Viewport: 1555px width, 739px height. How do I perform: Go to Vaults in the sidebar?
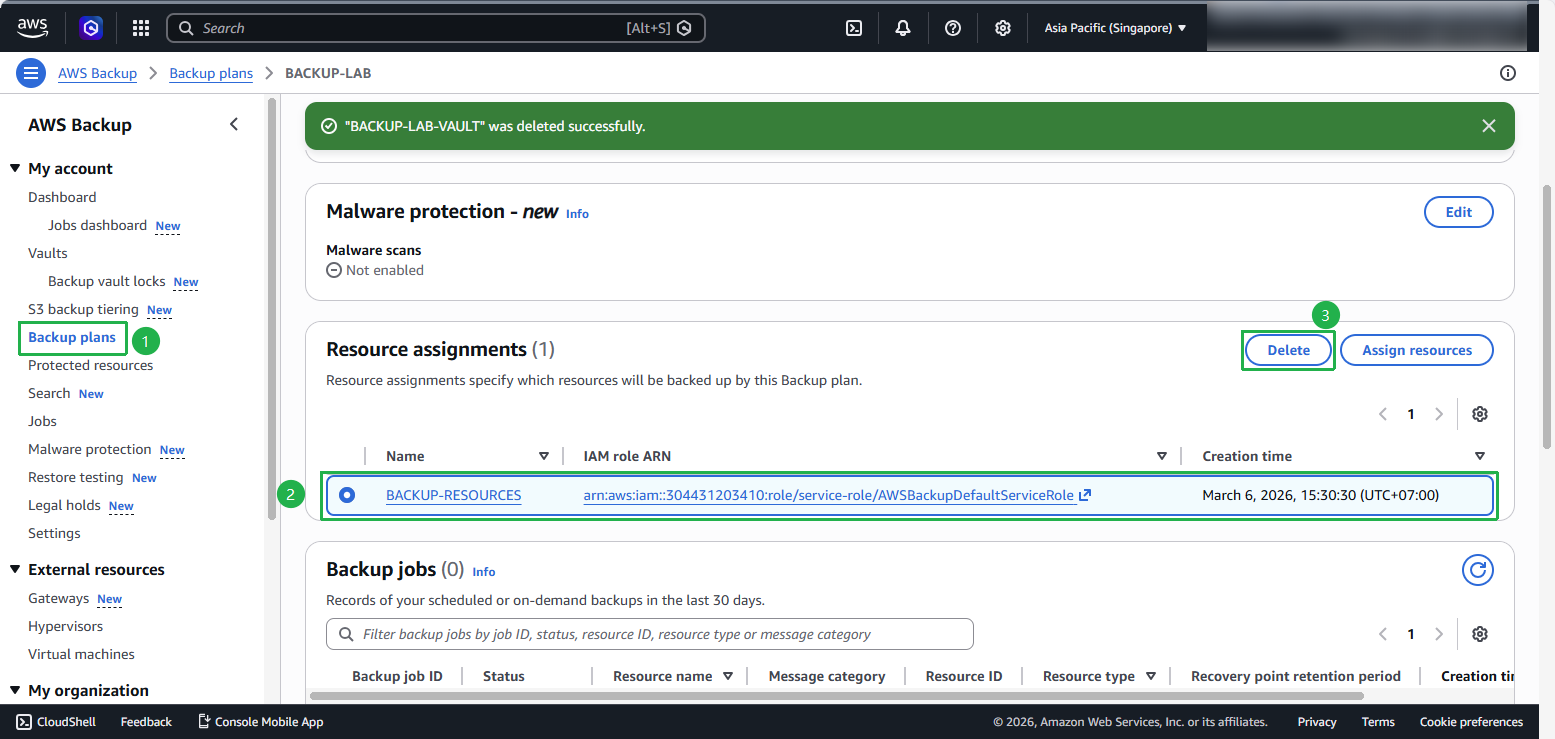click(48, 253)
